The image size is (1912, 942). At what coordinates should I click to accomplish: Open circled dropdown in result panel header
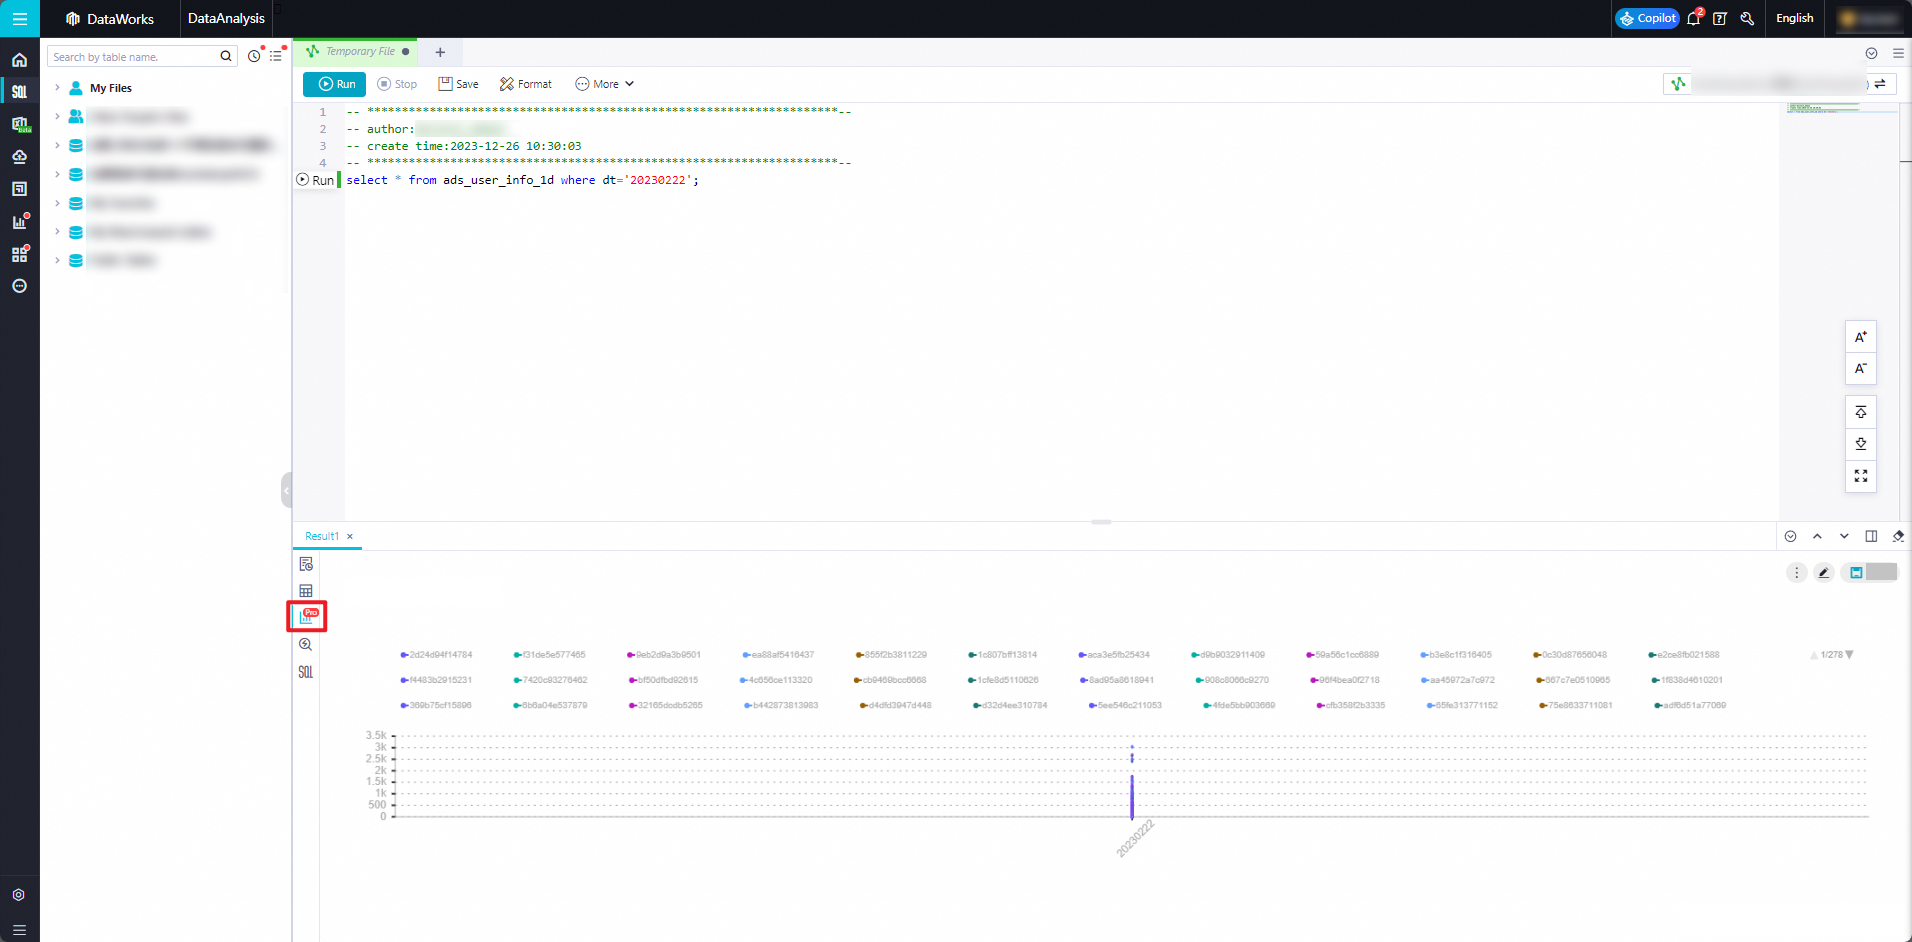1790,536
